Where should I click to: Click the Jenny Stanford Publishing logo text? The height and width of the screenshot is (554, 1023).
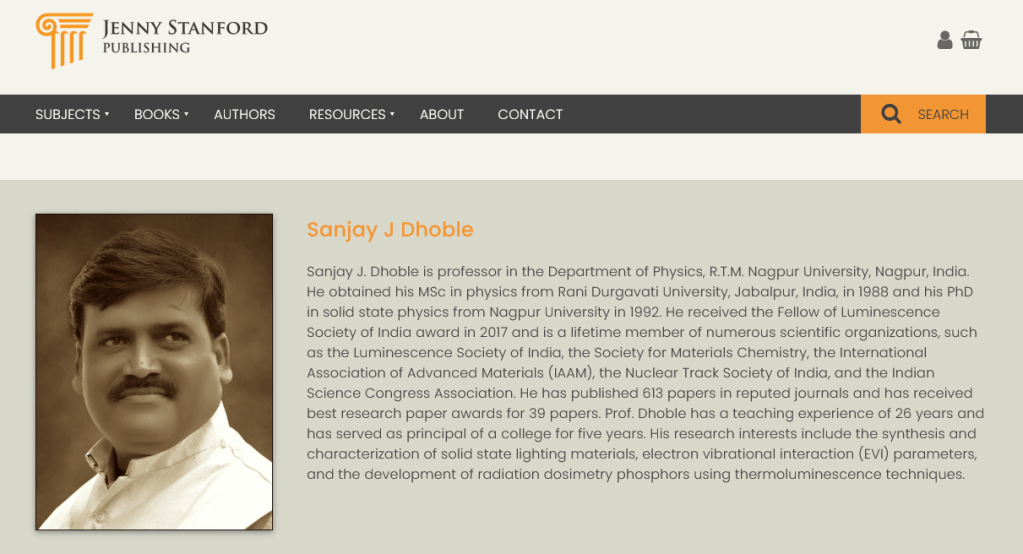click(185, 28)
